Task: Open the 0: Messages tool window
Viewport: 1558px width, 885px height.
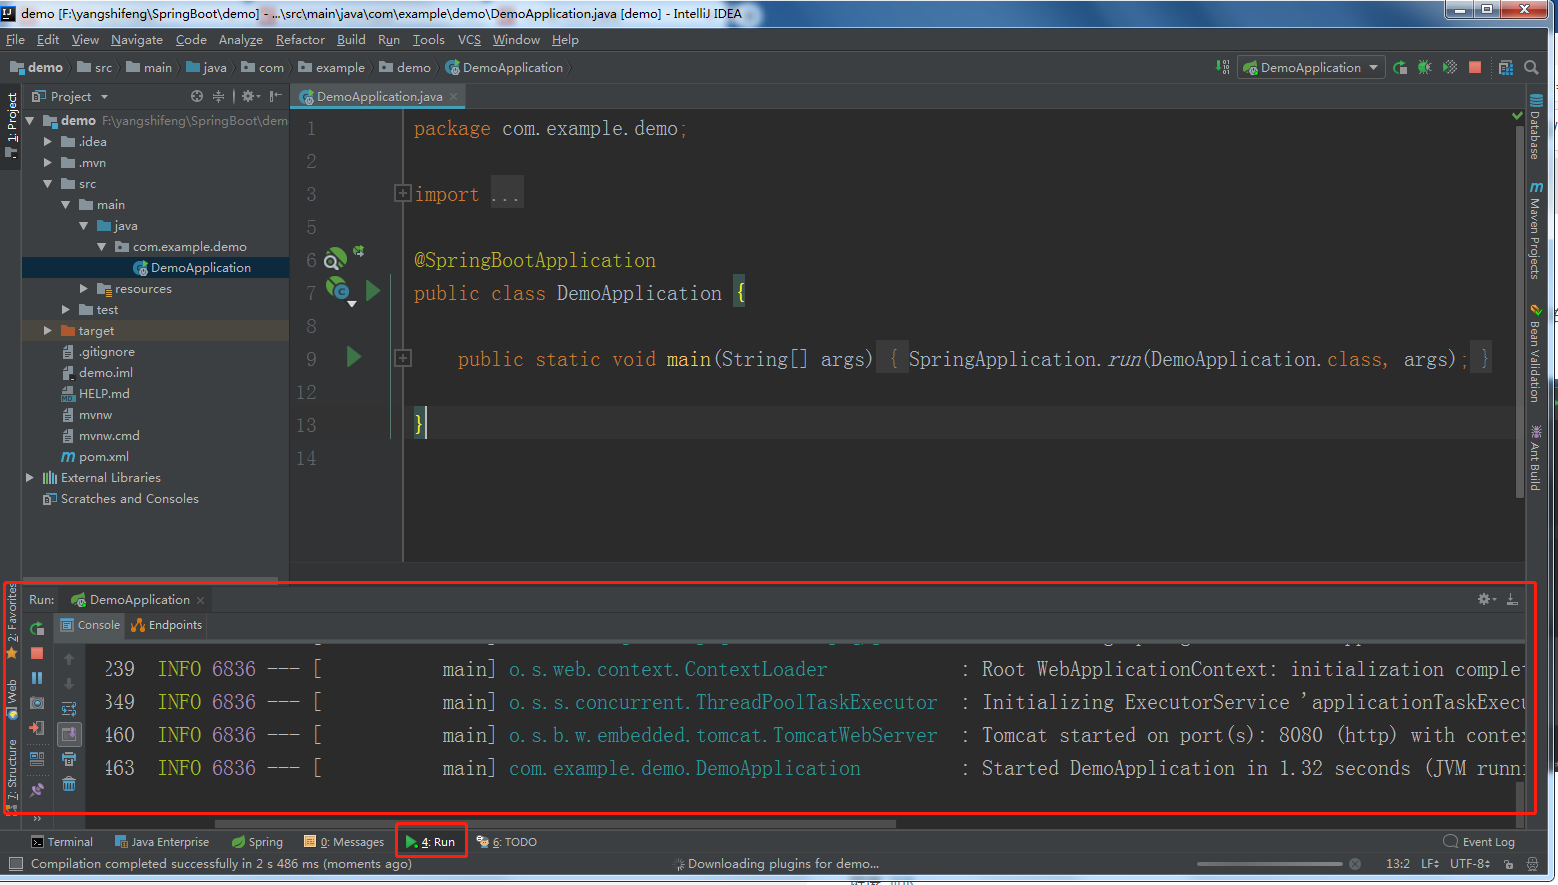Action: click(344, 842)
